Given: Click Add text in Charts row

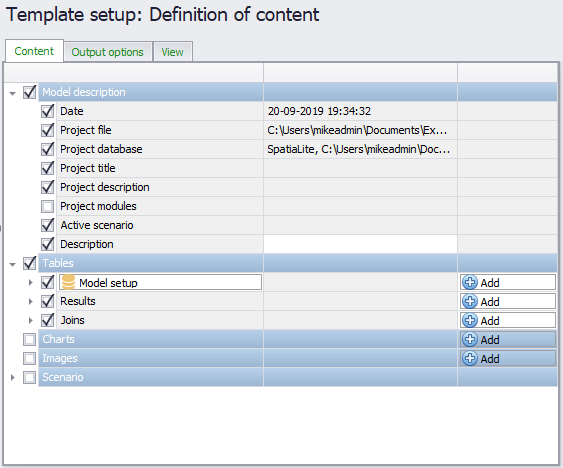Looking at the screenshot, I should (490, 340).
